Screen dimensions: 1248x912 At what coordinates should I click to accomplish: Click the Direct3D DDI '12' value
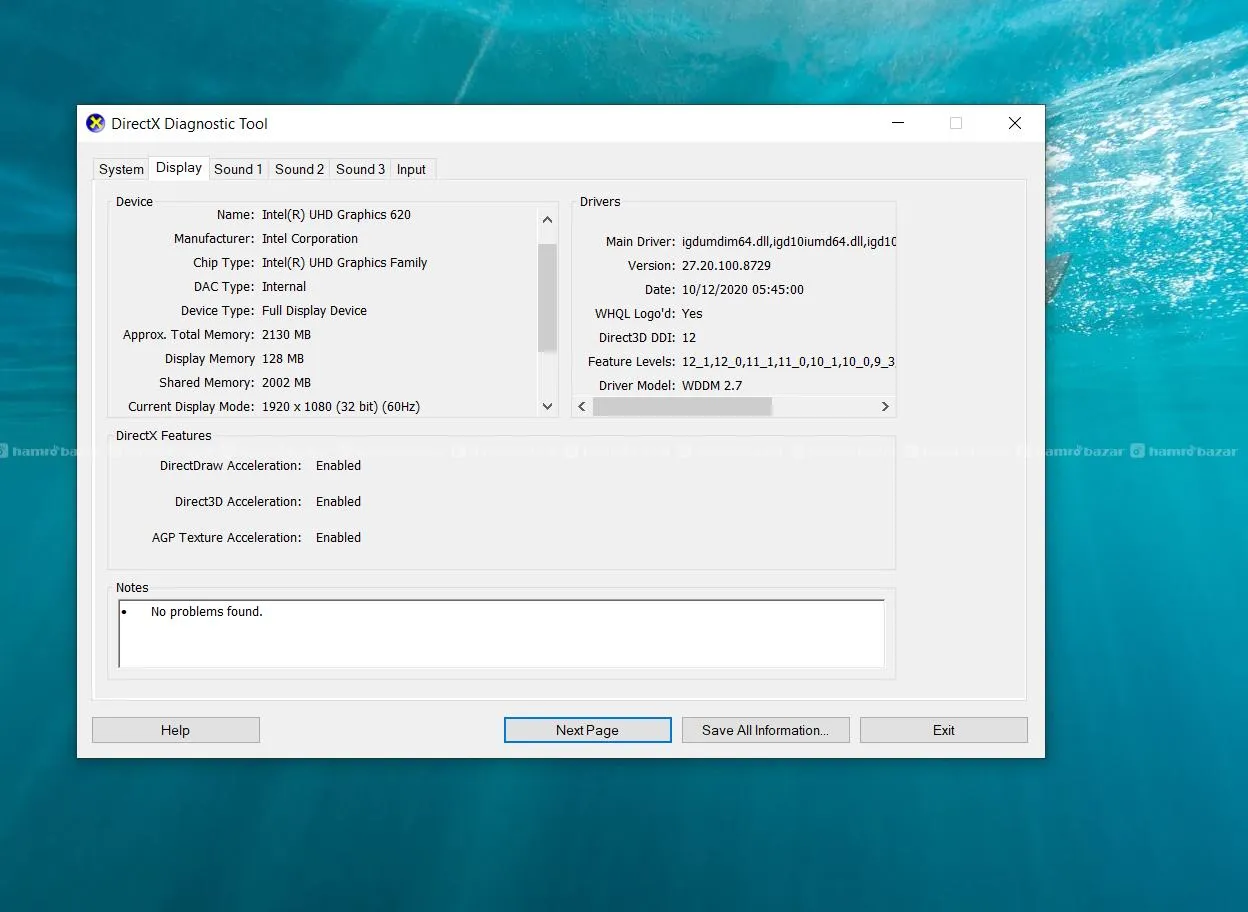point(689,337)
